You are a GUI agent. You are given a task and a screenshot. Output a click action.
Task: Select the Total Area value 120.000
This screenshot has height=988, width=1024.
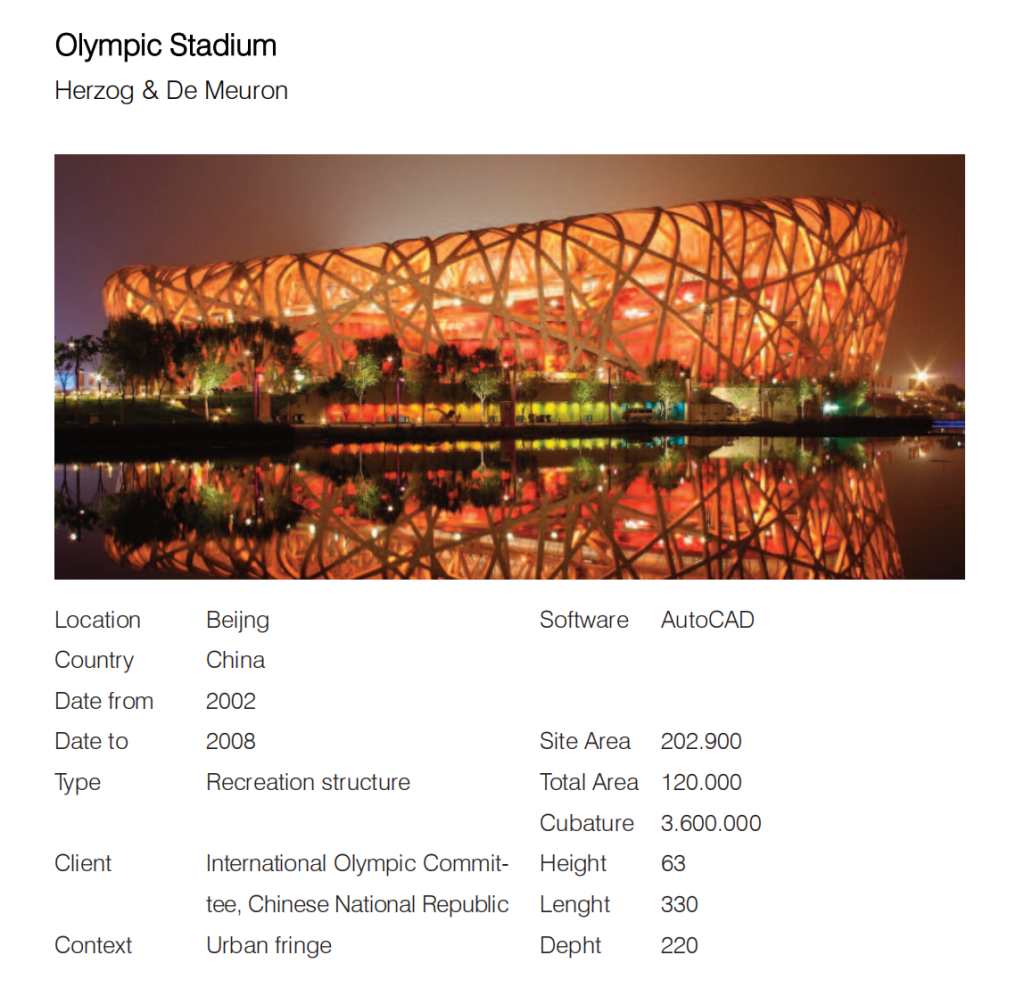(701, 782)
